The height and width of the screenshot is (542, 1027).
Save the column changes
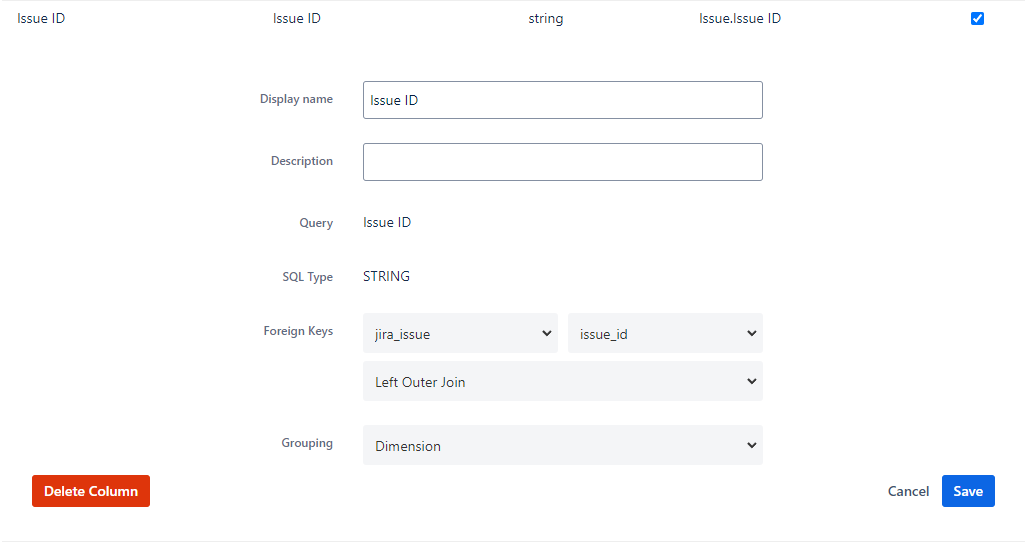point(967,491)
